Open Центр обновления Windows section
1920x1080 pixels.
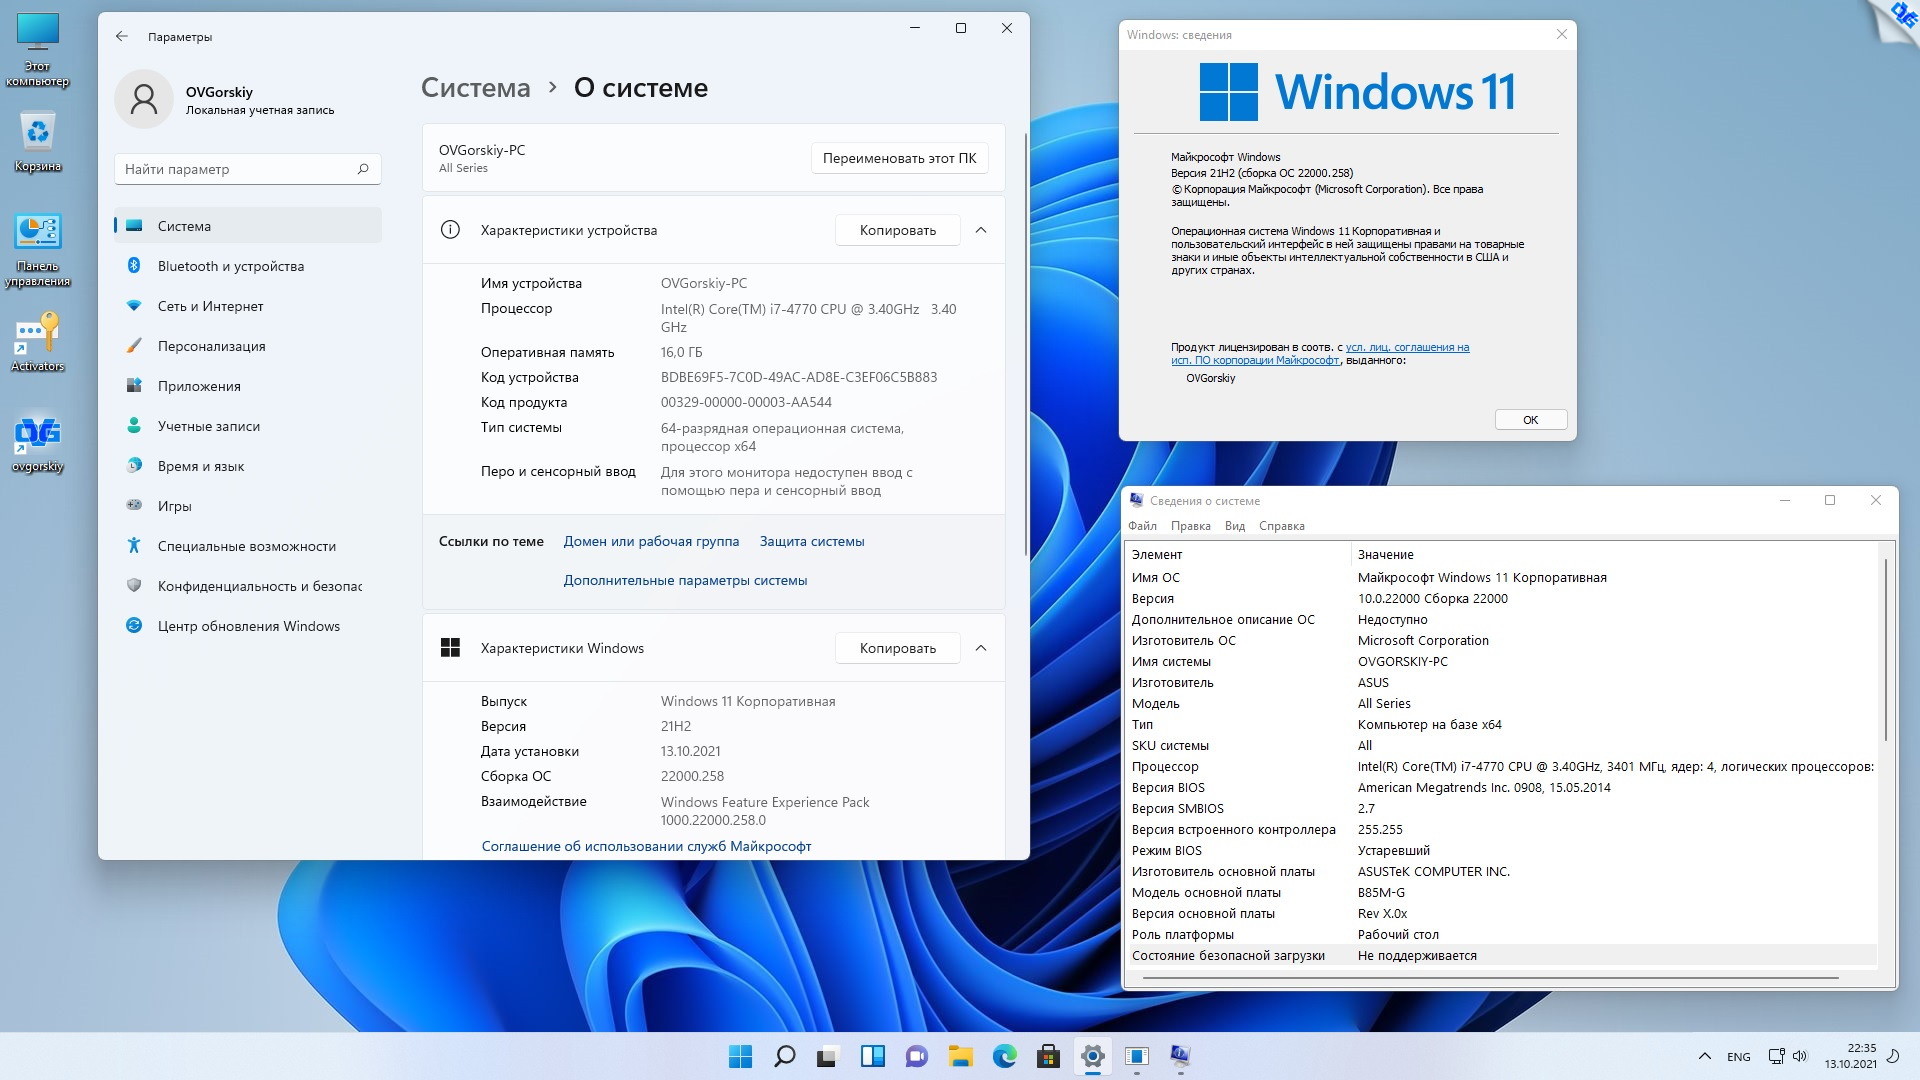(248, 626)
